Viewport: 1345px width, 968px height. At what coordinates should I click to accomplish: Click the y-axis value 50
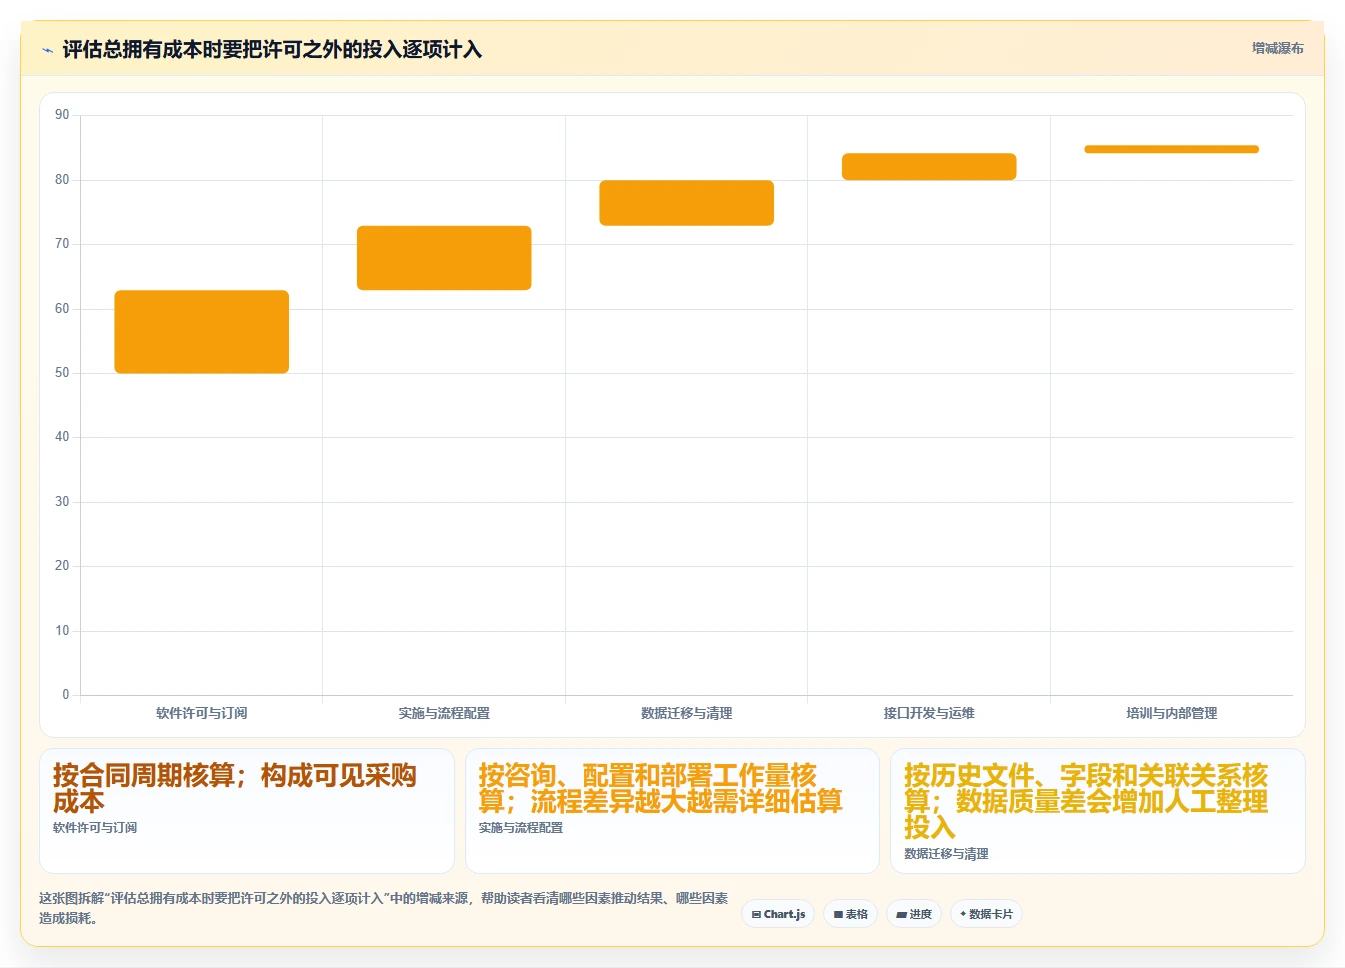(62, 373)
